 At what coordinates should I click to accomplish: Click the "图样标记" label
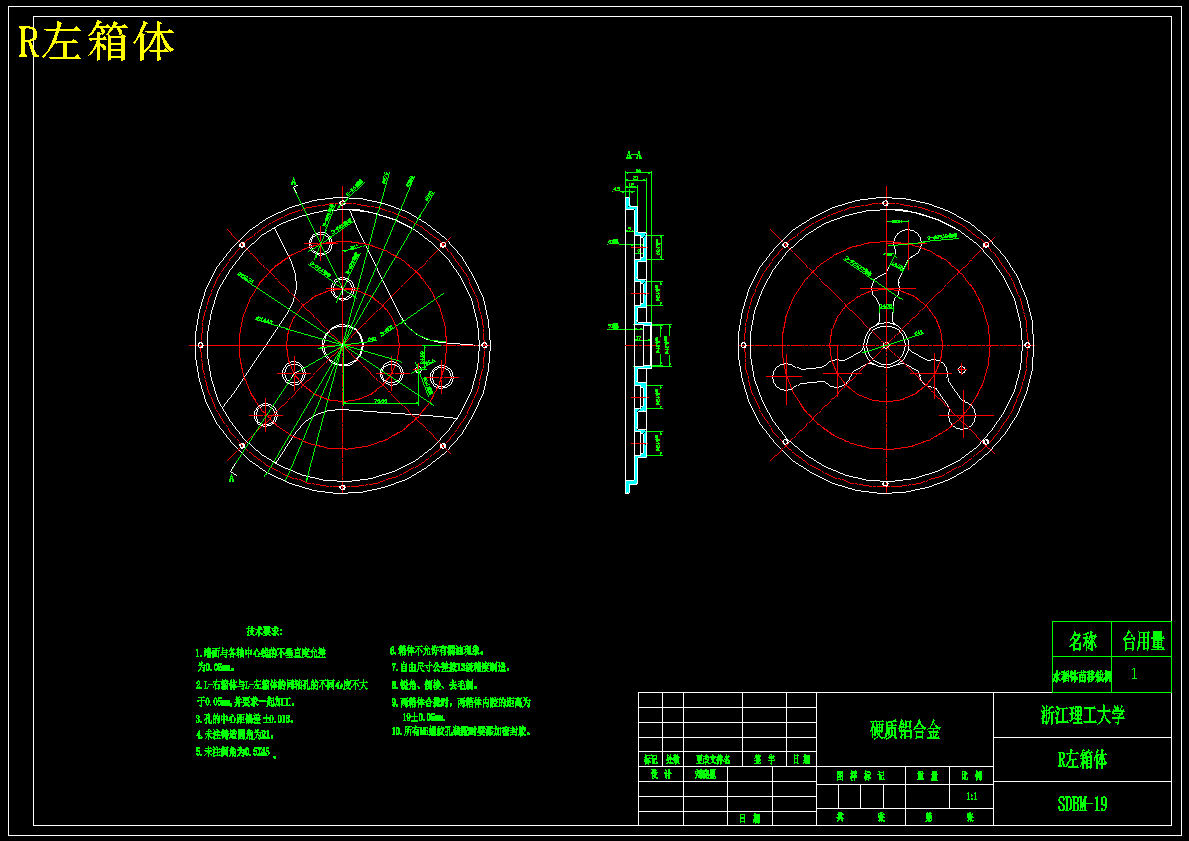click(x=861, y=776)
